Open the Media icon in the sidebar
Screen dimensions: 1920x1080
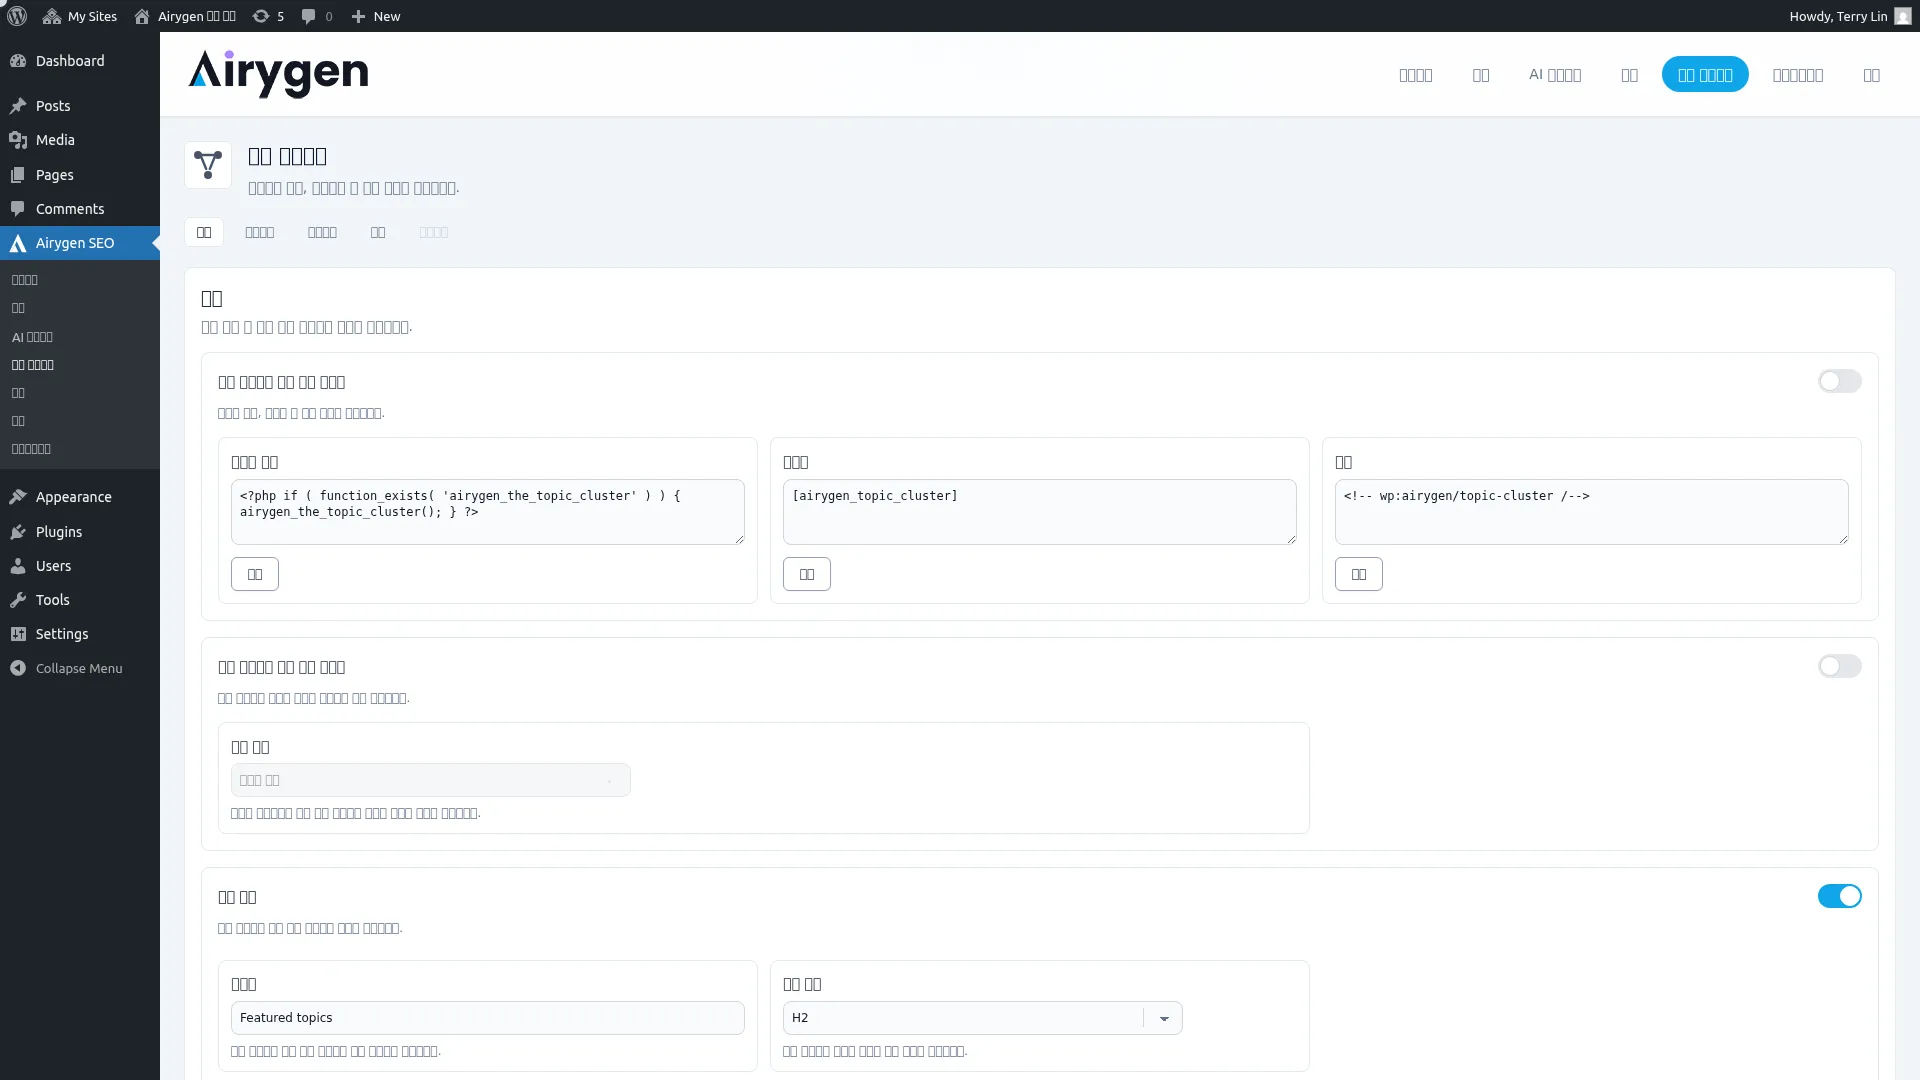click(x=18, y=140)
